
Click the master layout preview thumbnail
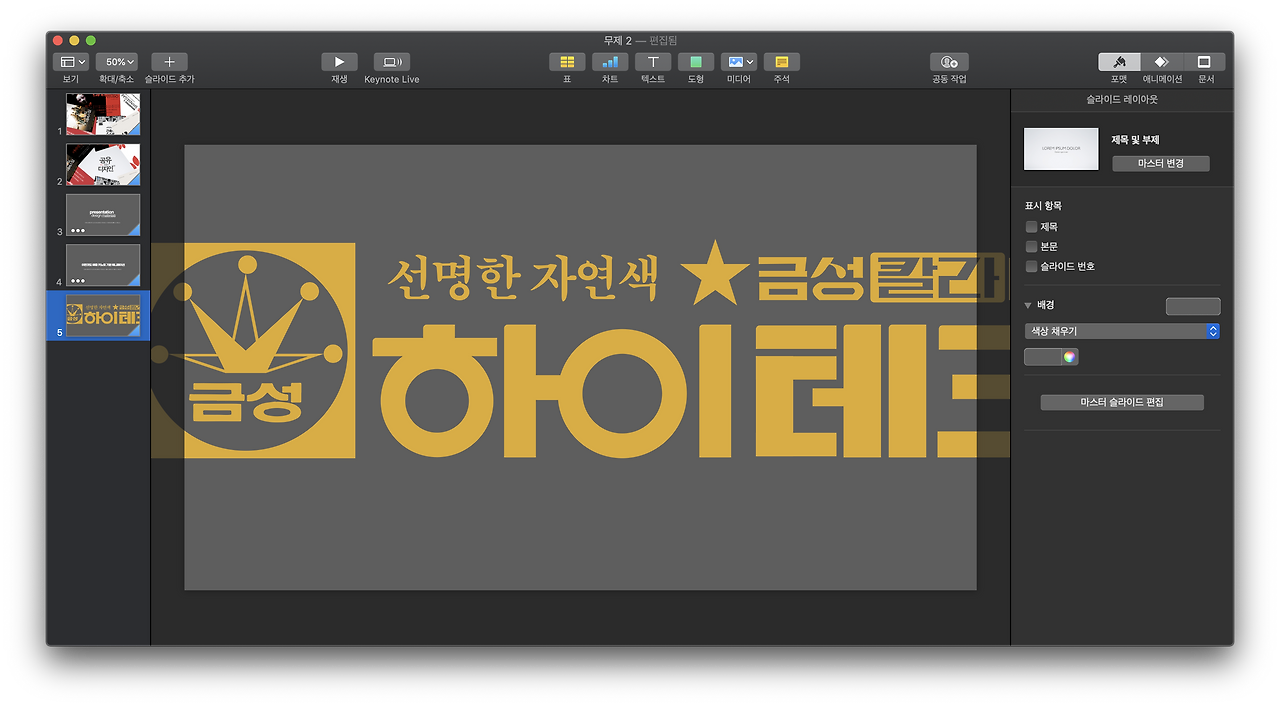(1061, 149)
